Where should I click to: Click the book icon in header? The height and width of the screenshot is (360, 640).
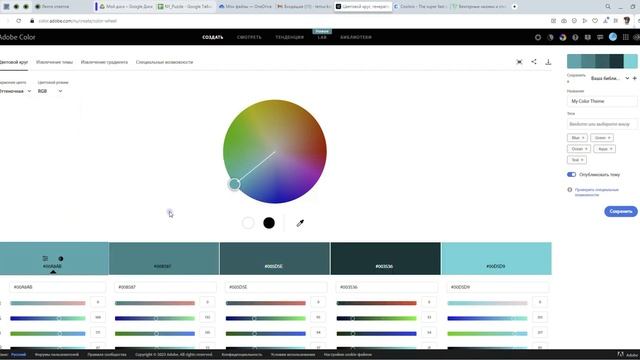587,37
